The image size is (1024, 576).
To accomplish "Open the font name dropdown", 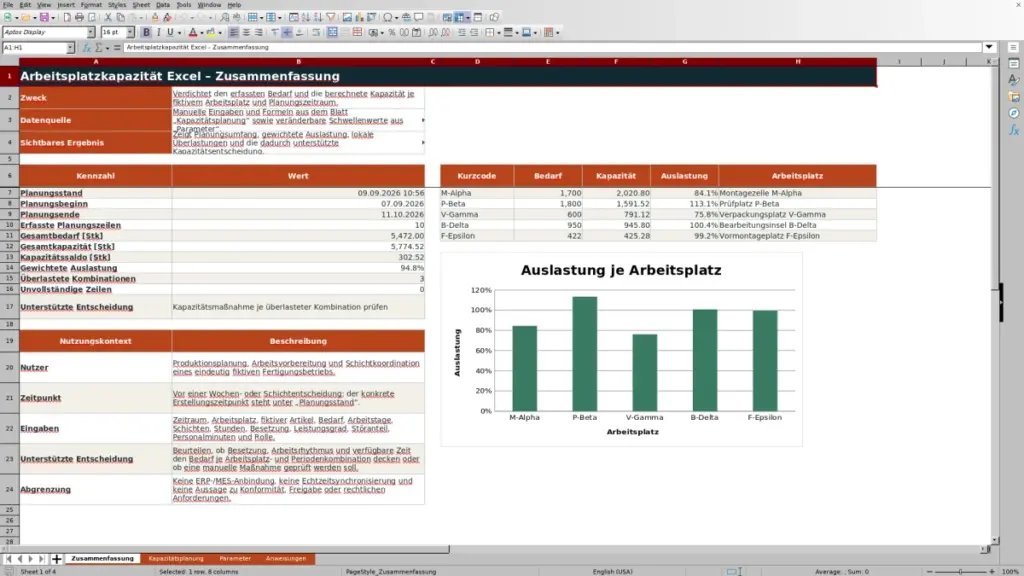I will (x=91, y=32).
